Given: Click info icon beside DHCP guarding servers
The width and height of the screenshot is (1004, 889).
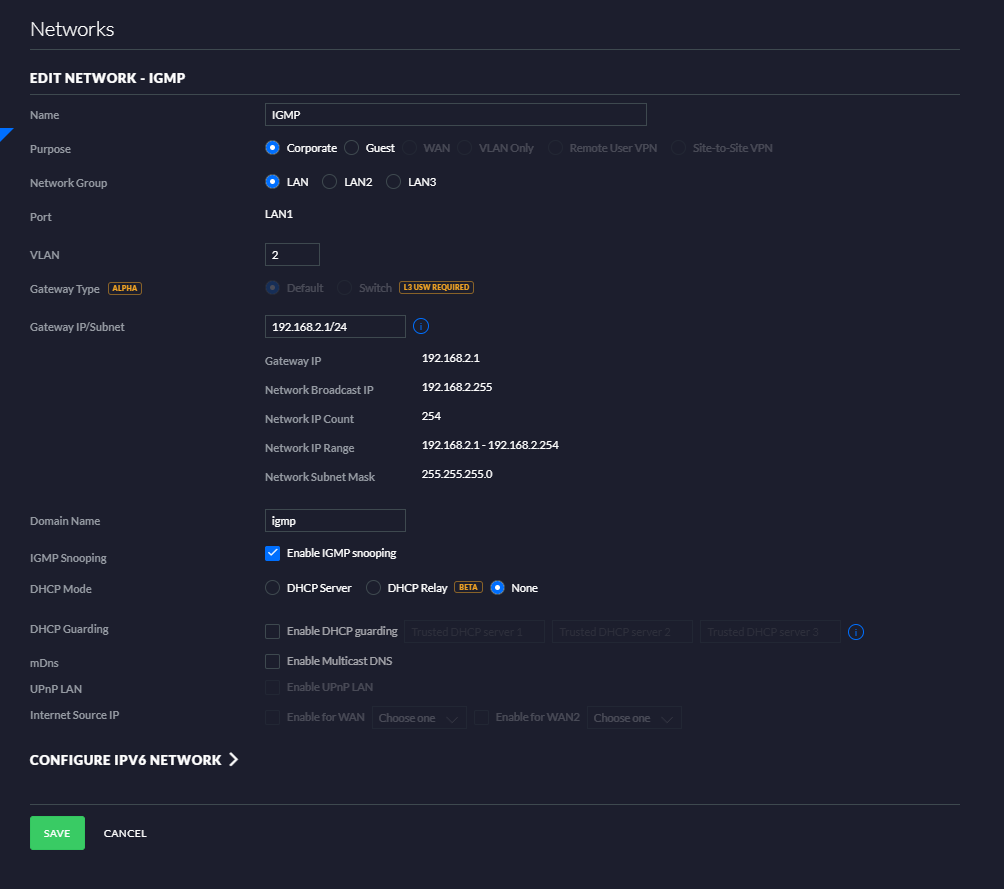Looking at the screenshot, I should (855, 632).
